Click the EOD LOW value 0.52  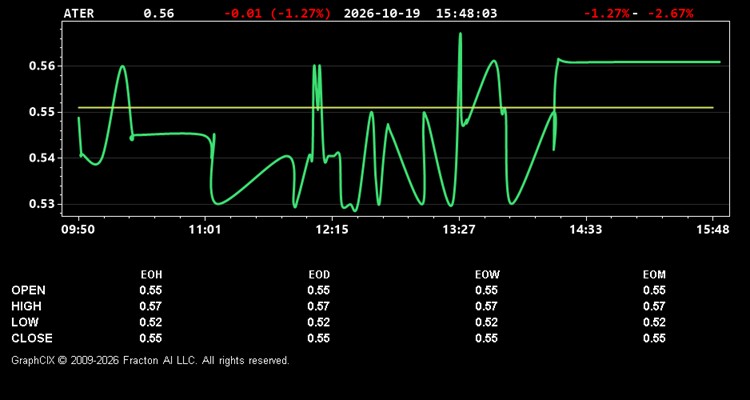click(x=319, y=322)
